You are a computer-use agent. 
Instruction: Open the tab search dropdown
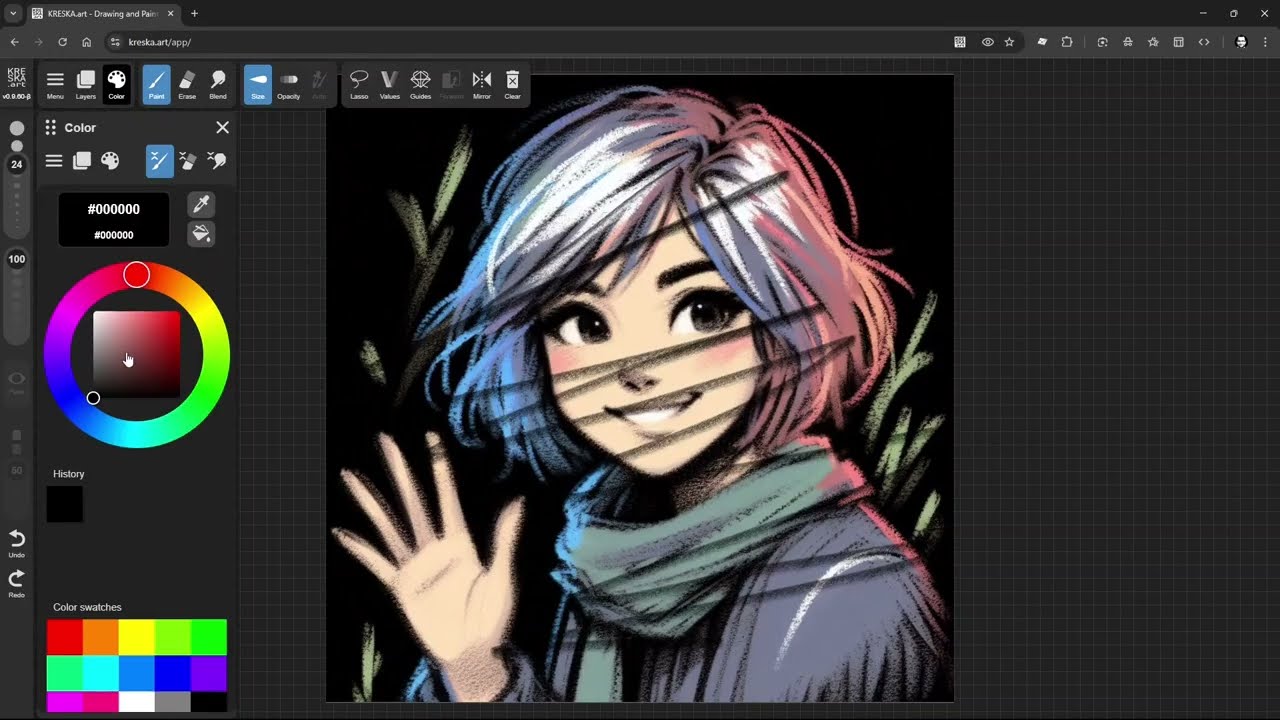coord(13,14)
